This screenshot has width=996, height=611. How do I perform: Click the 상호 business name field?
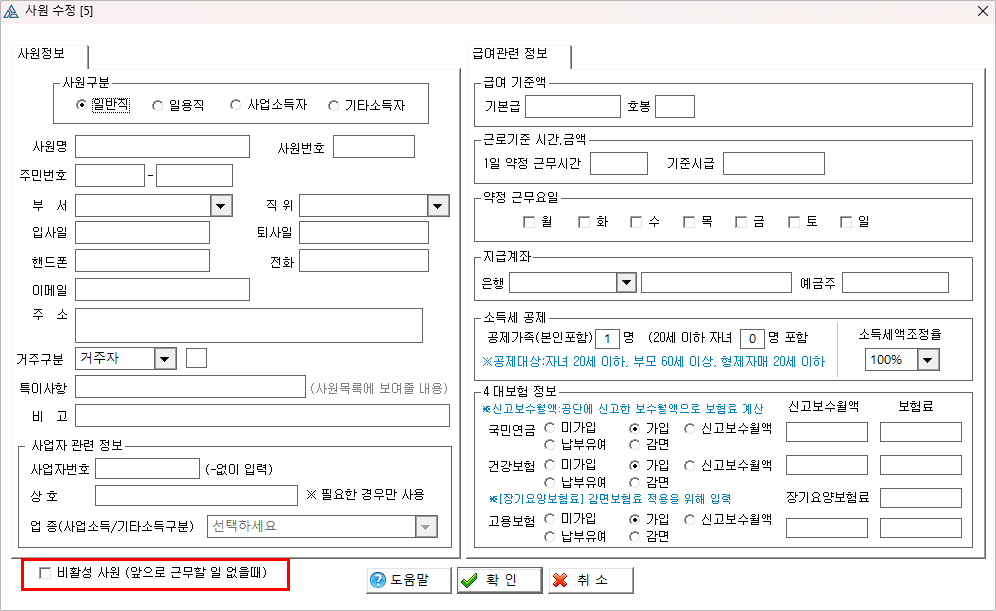(196, 495)
